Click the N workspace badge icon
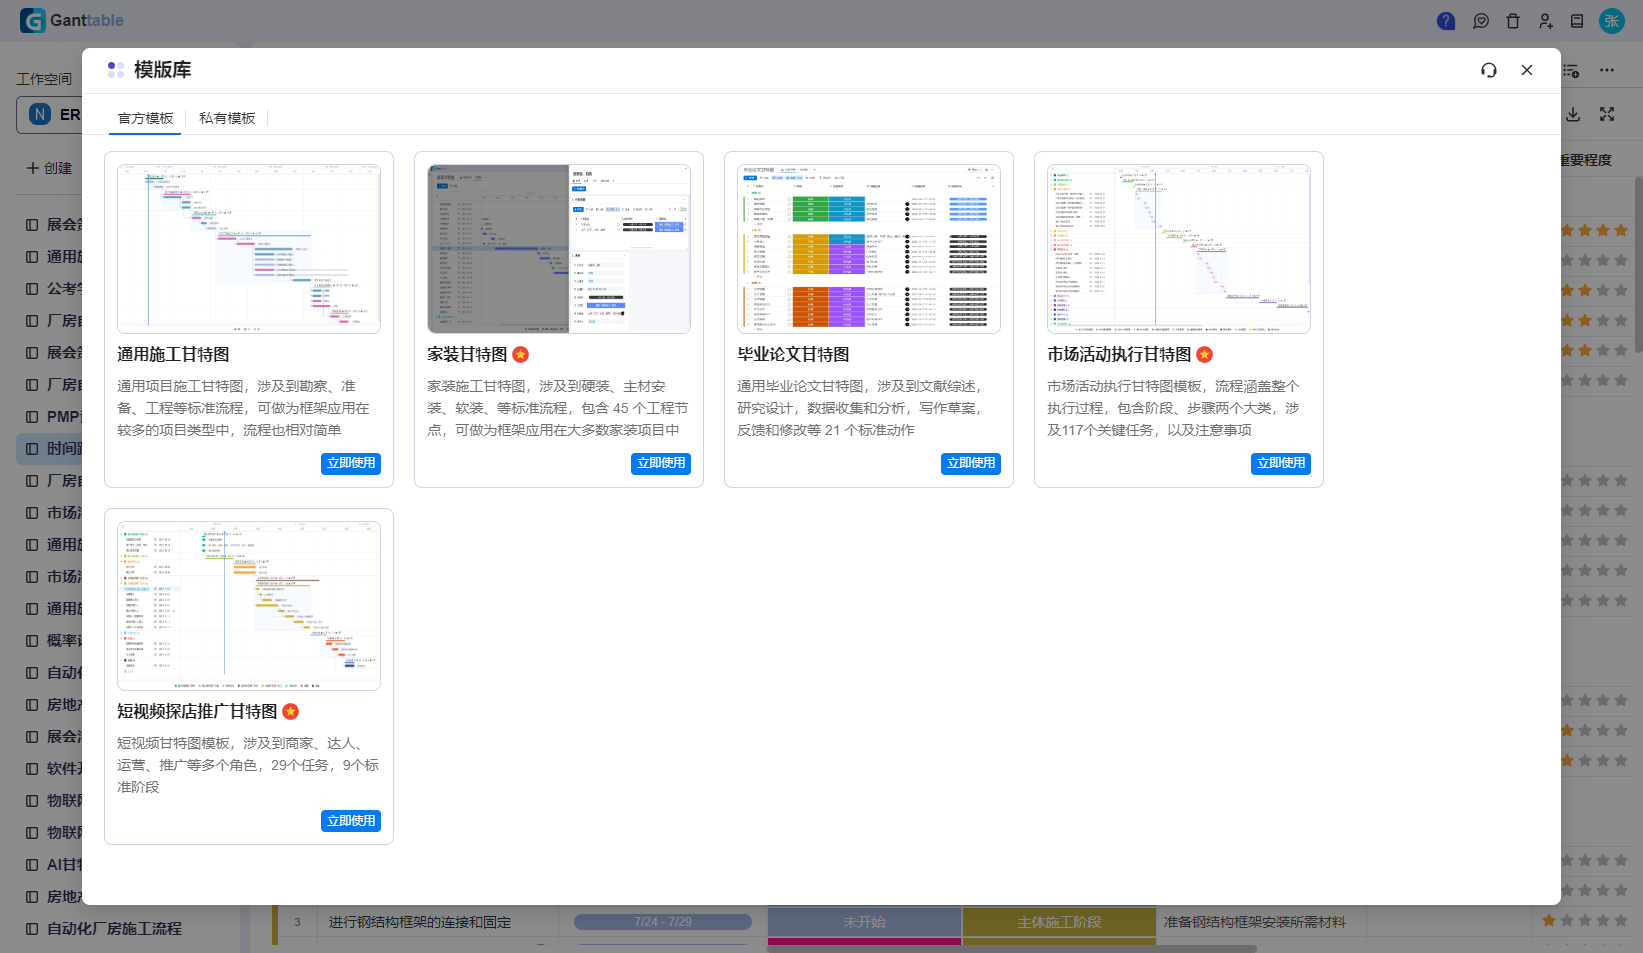 [x=40, y=114]
